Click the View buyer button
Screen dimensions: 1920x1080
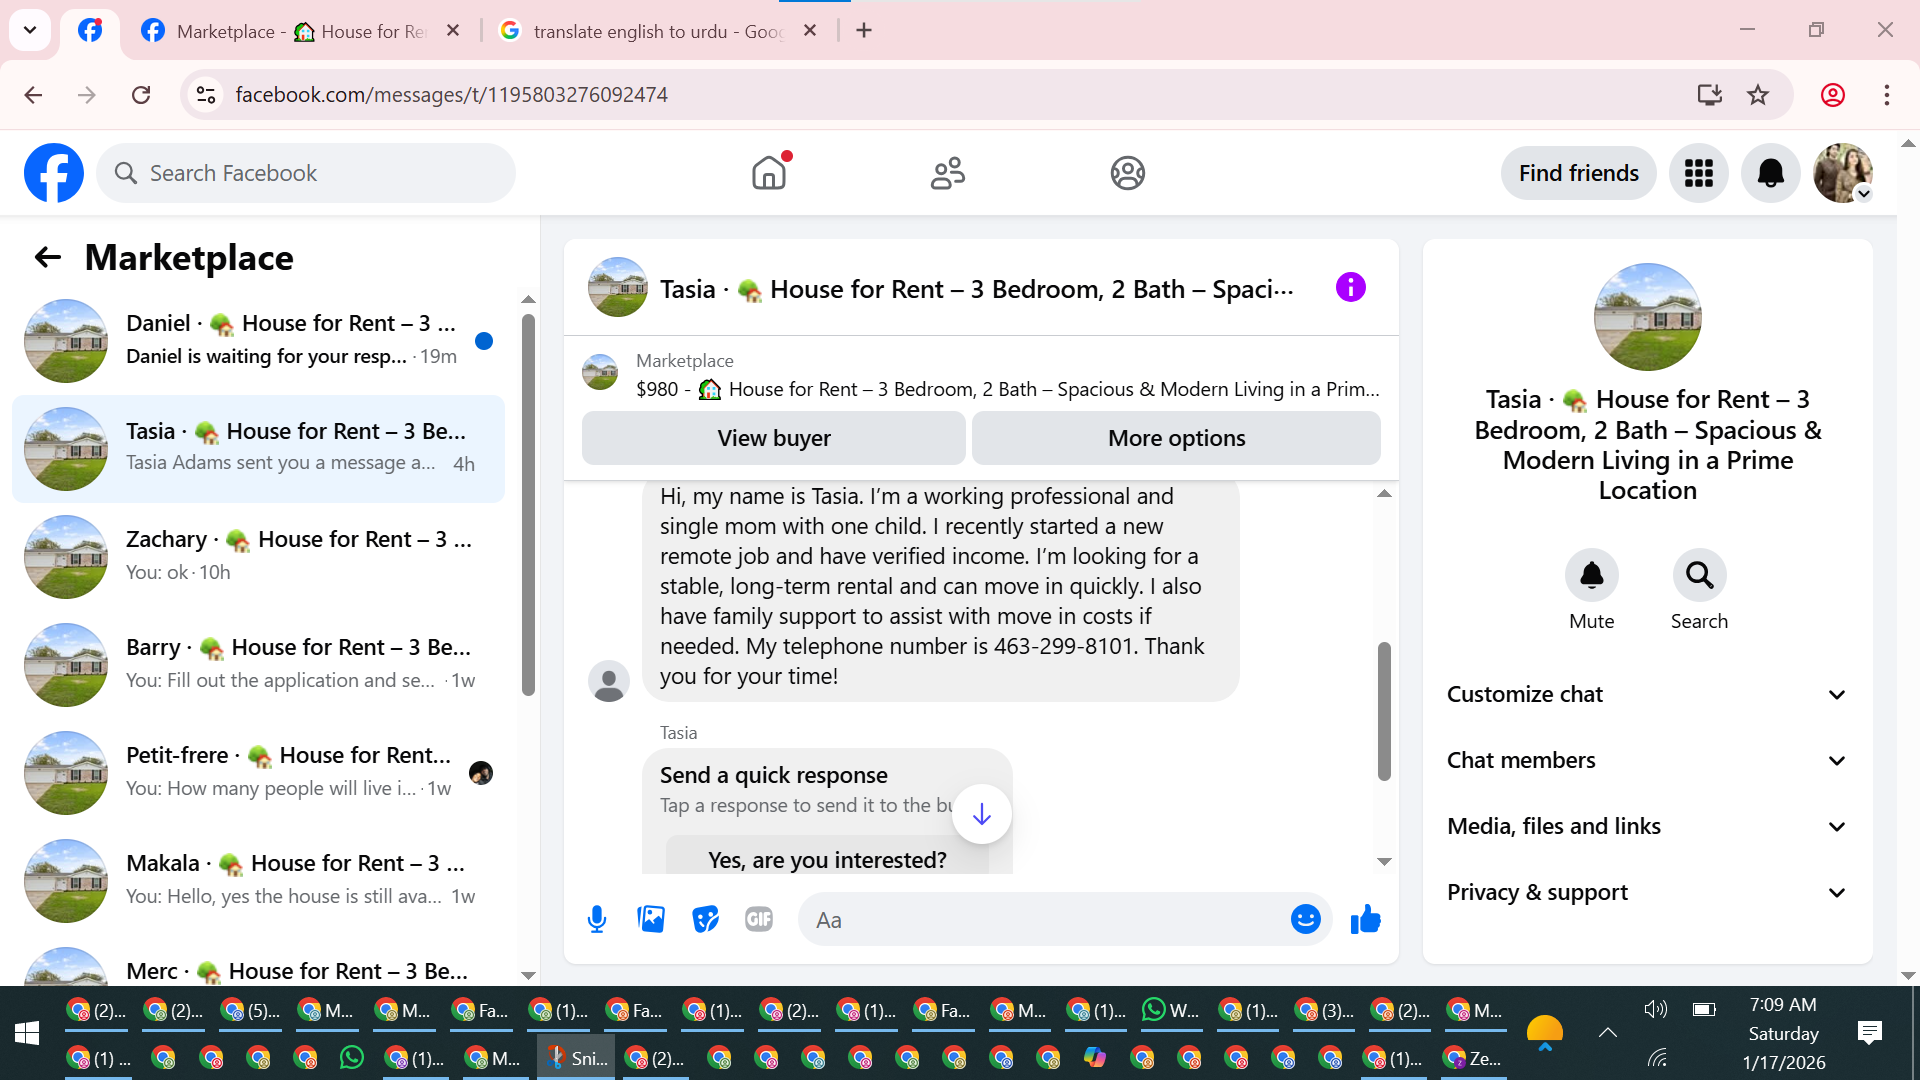[x=773, y=438]
